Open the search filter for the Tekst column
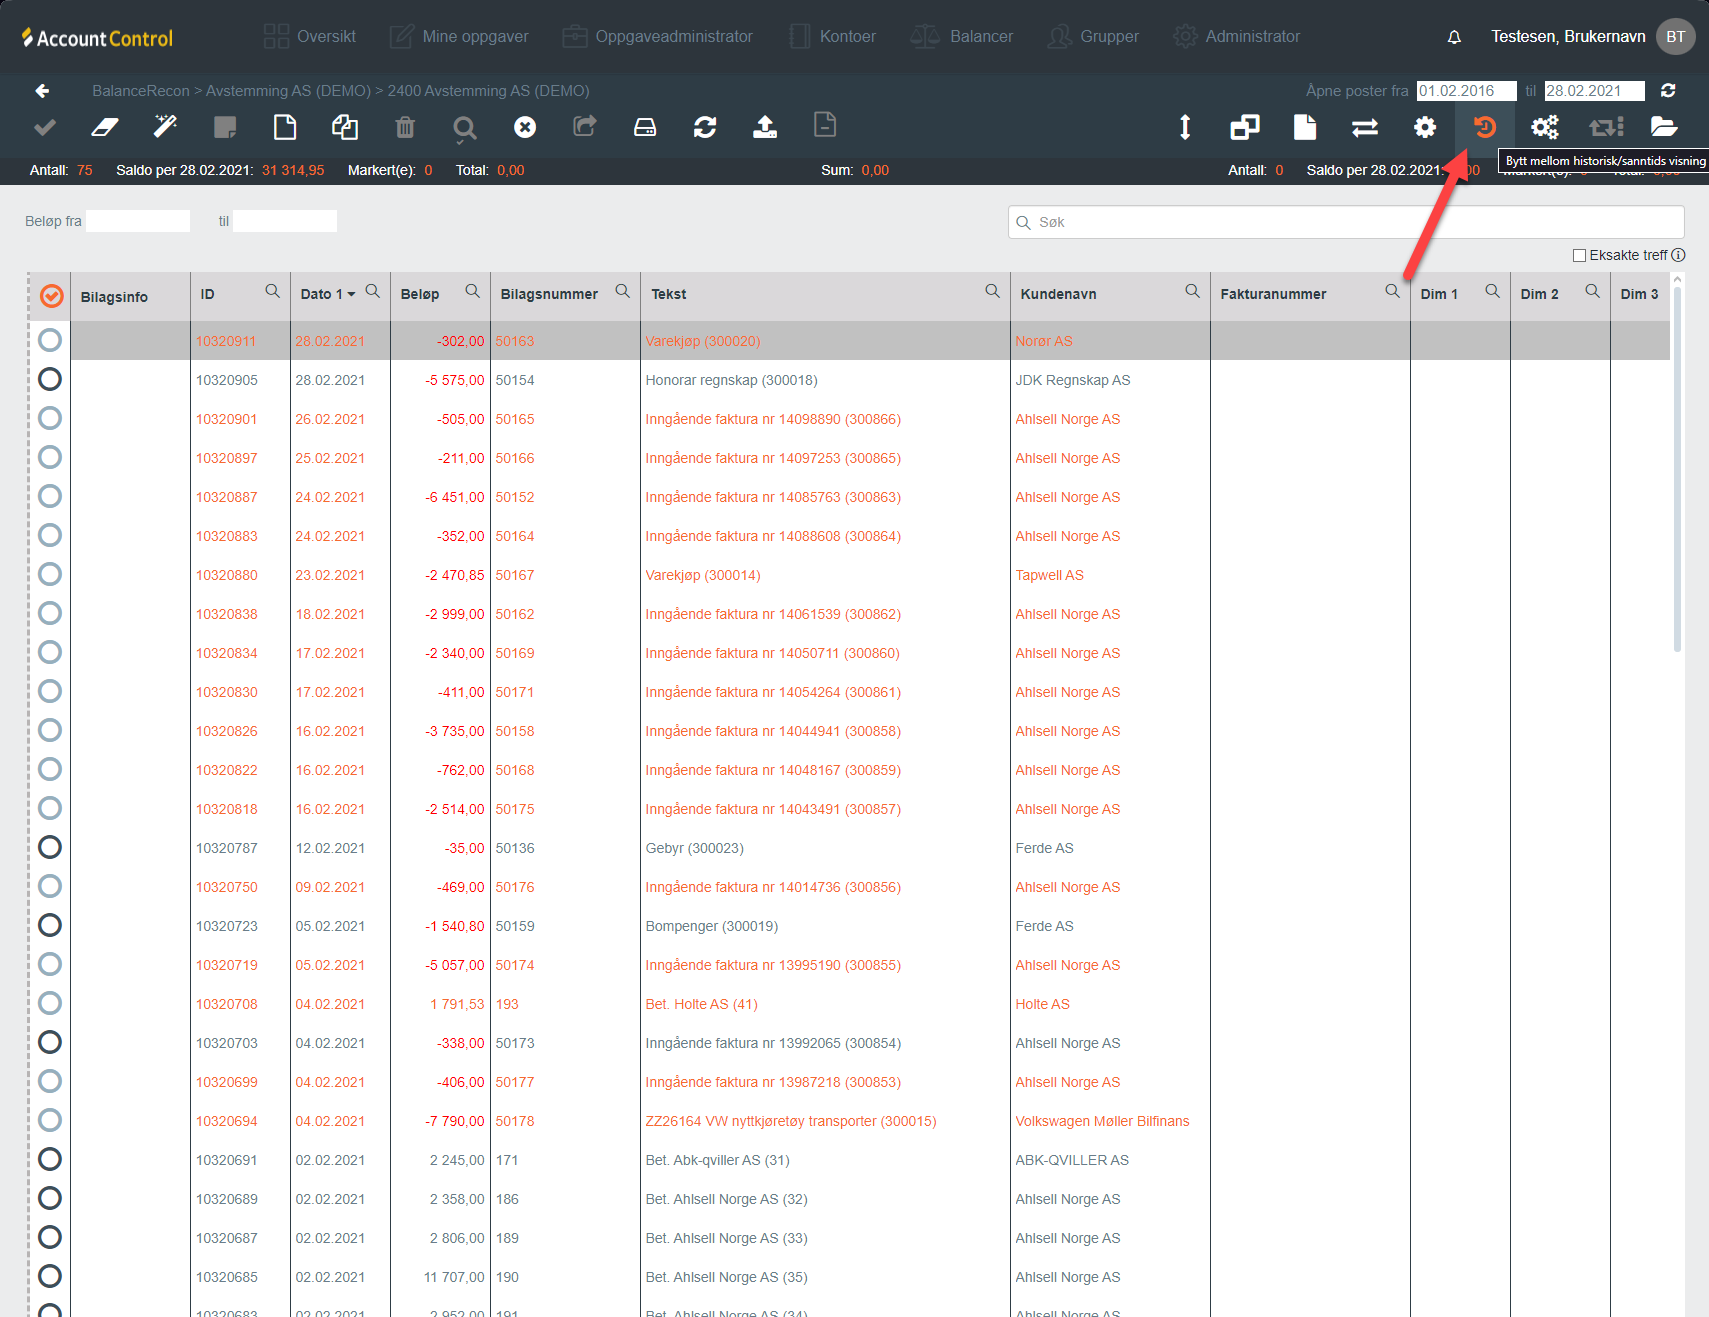Image resolution: width=1709 pixels, height=1317 pixels. [992, 291]
